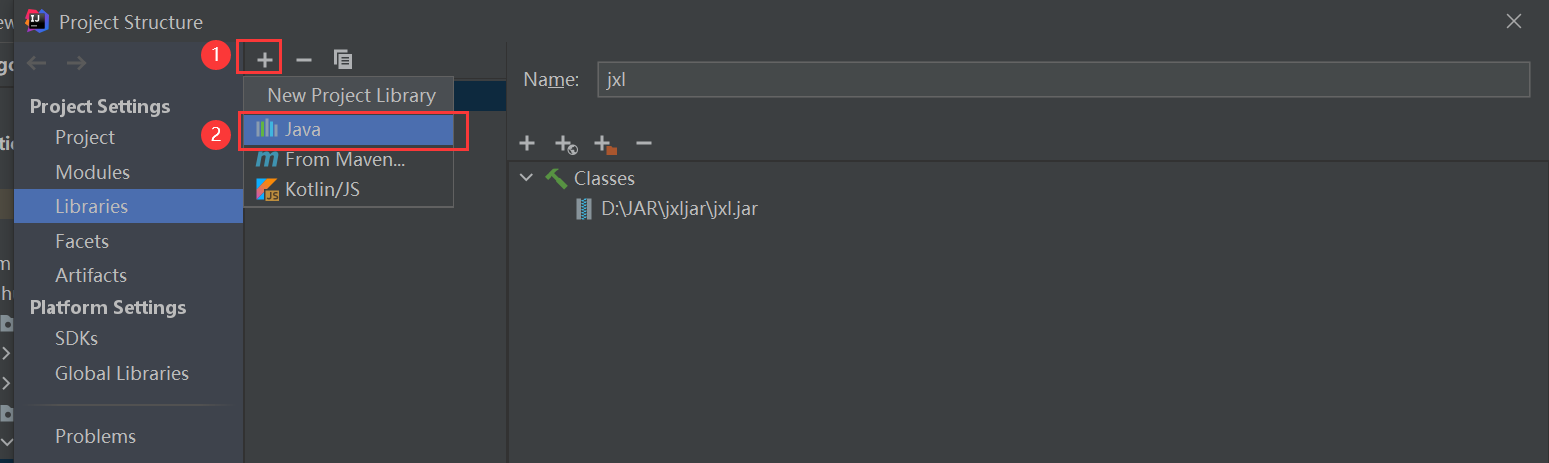Image resolution: width=1549 pixels, height=463 pixels.
Task: Click the forward navigation arrow
Action: click(x=76, y=63)
